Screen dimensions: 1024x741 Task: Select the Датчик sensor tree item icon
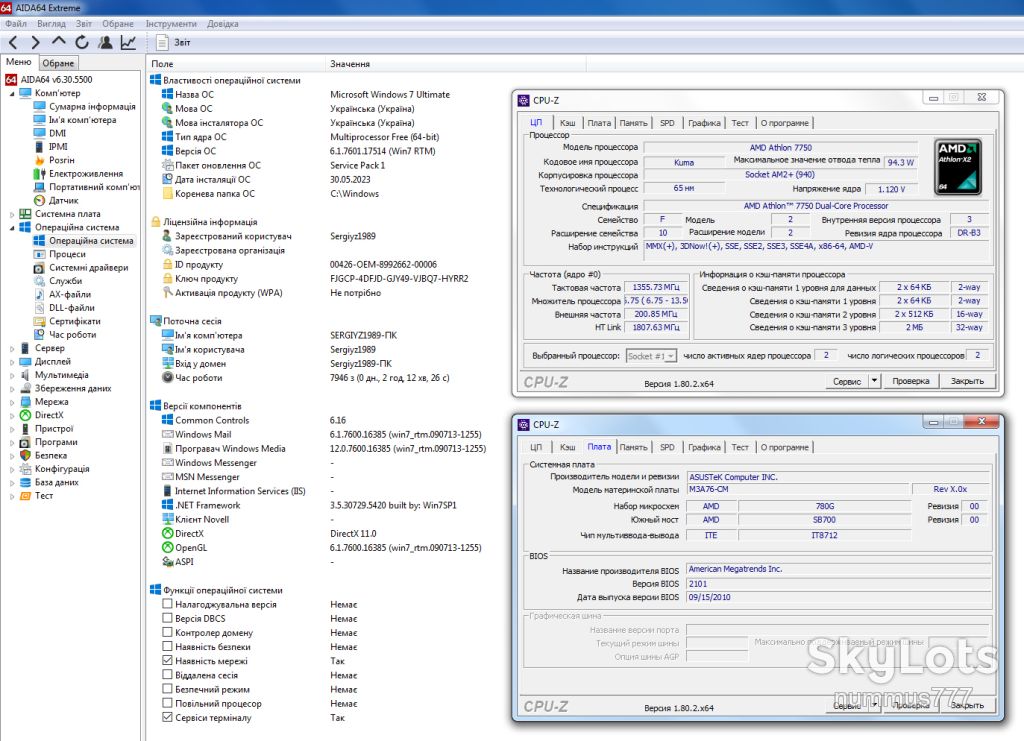point(39,200)
